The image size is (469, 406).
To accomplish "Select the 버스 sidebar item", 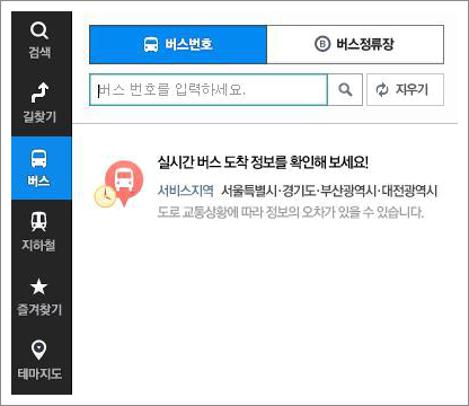I will click(x=41, y=168).
